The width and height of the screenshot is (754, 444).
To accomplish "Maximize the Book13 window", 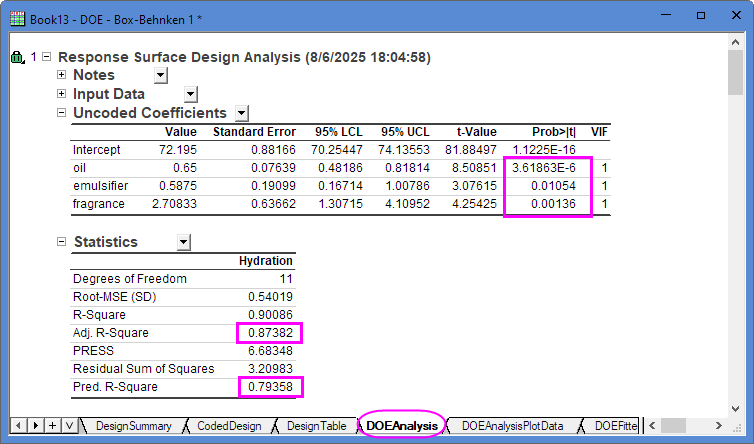I will click(701, 15).
